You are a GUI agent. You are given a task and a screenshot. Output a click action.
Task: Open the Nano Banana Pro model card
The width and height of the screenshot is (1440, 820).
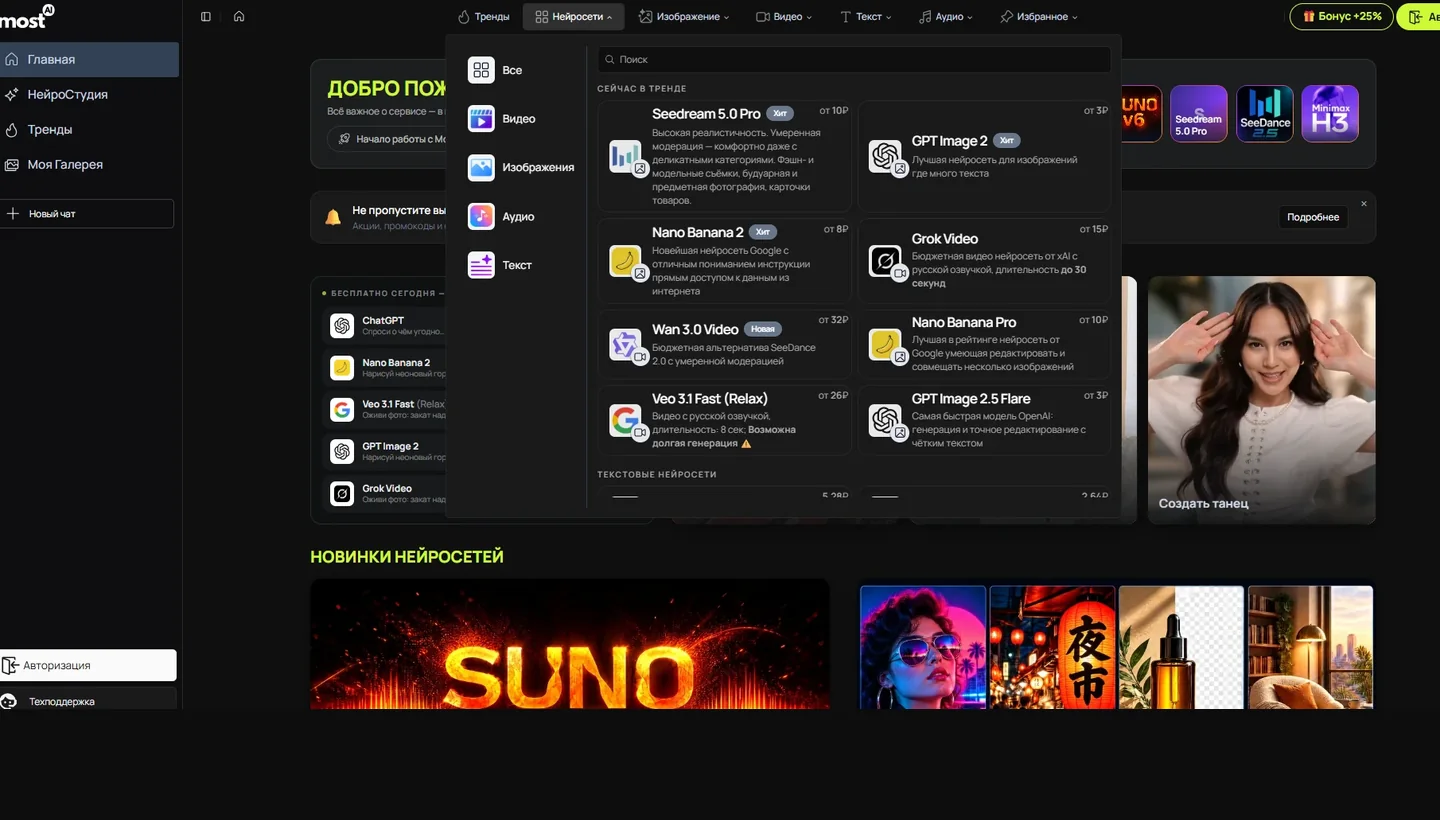click(x=984, y=344)
